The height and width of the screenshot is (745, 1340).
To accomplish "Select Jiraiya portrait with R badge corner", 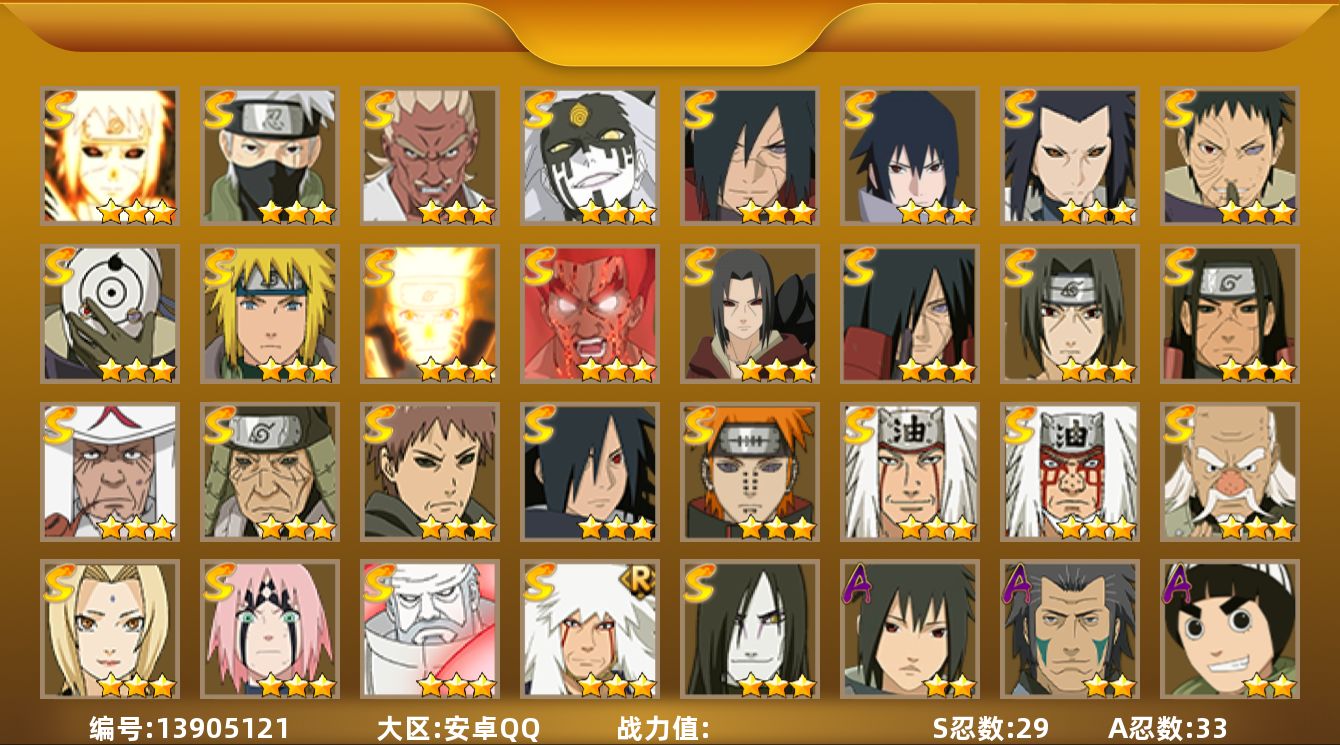I will click(x=590, y=629).
